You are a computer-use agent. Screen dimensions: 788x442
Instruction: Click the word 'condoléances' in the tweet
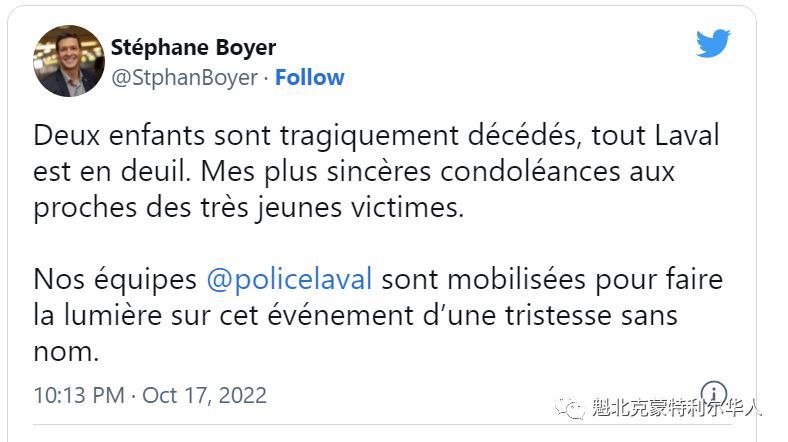pos(531,172)
